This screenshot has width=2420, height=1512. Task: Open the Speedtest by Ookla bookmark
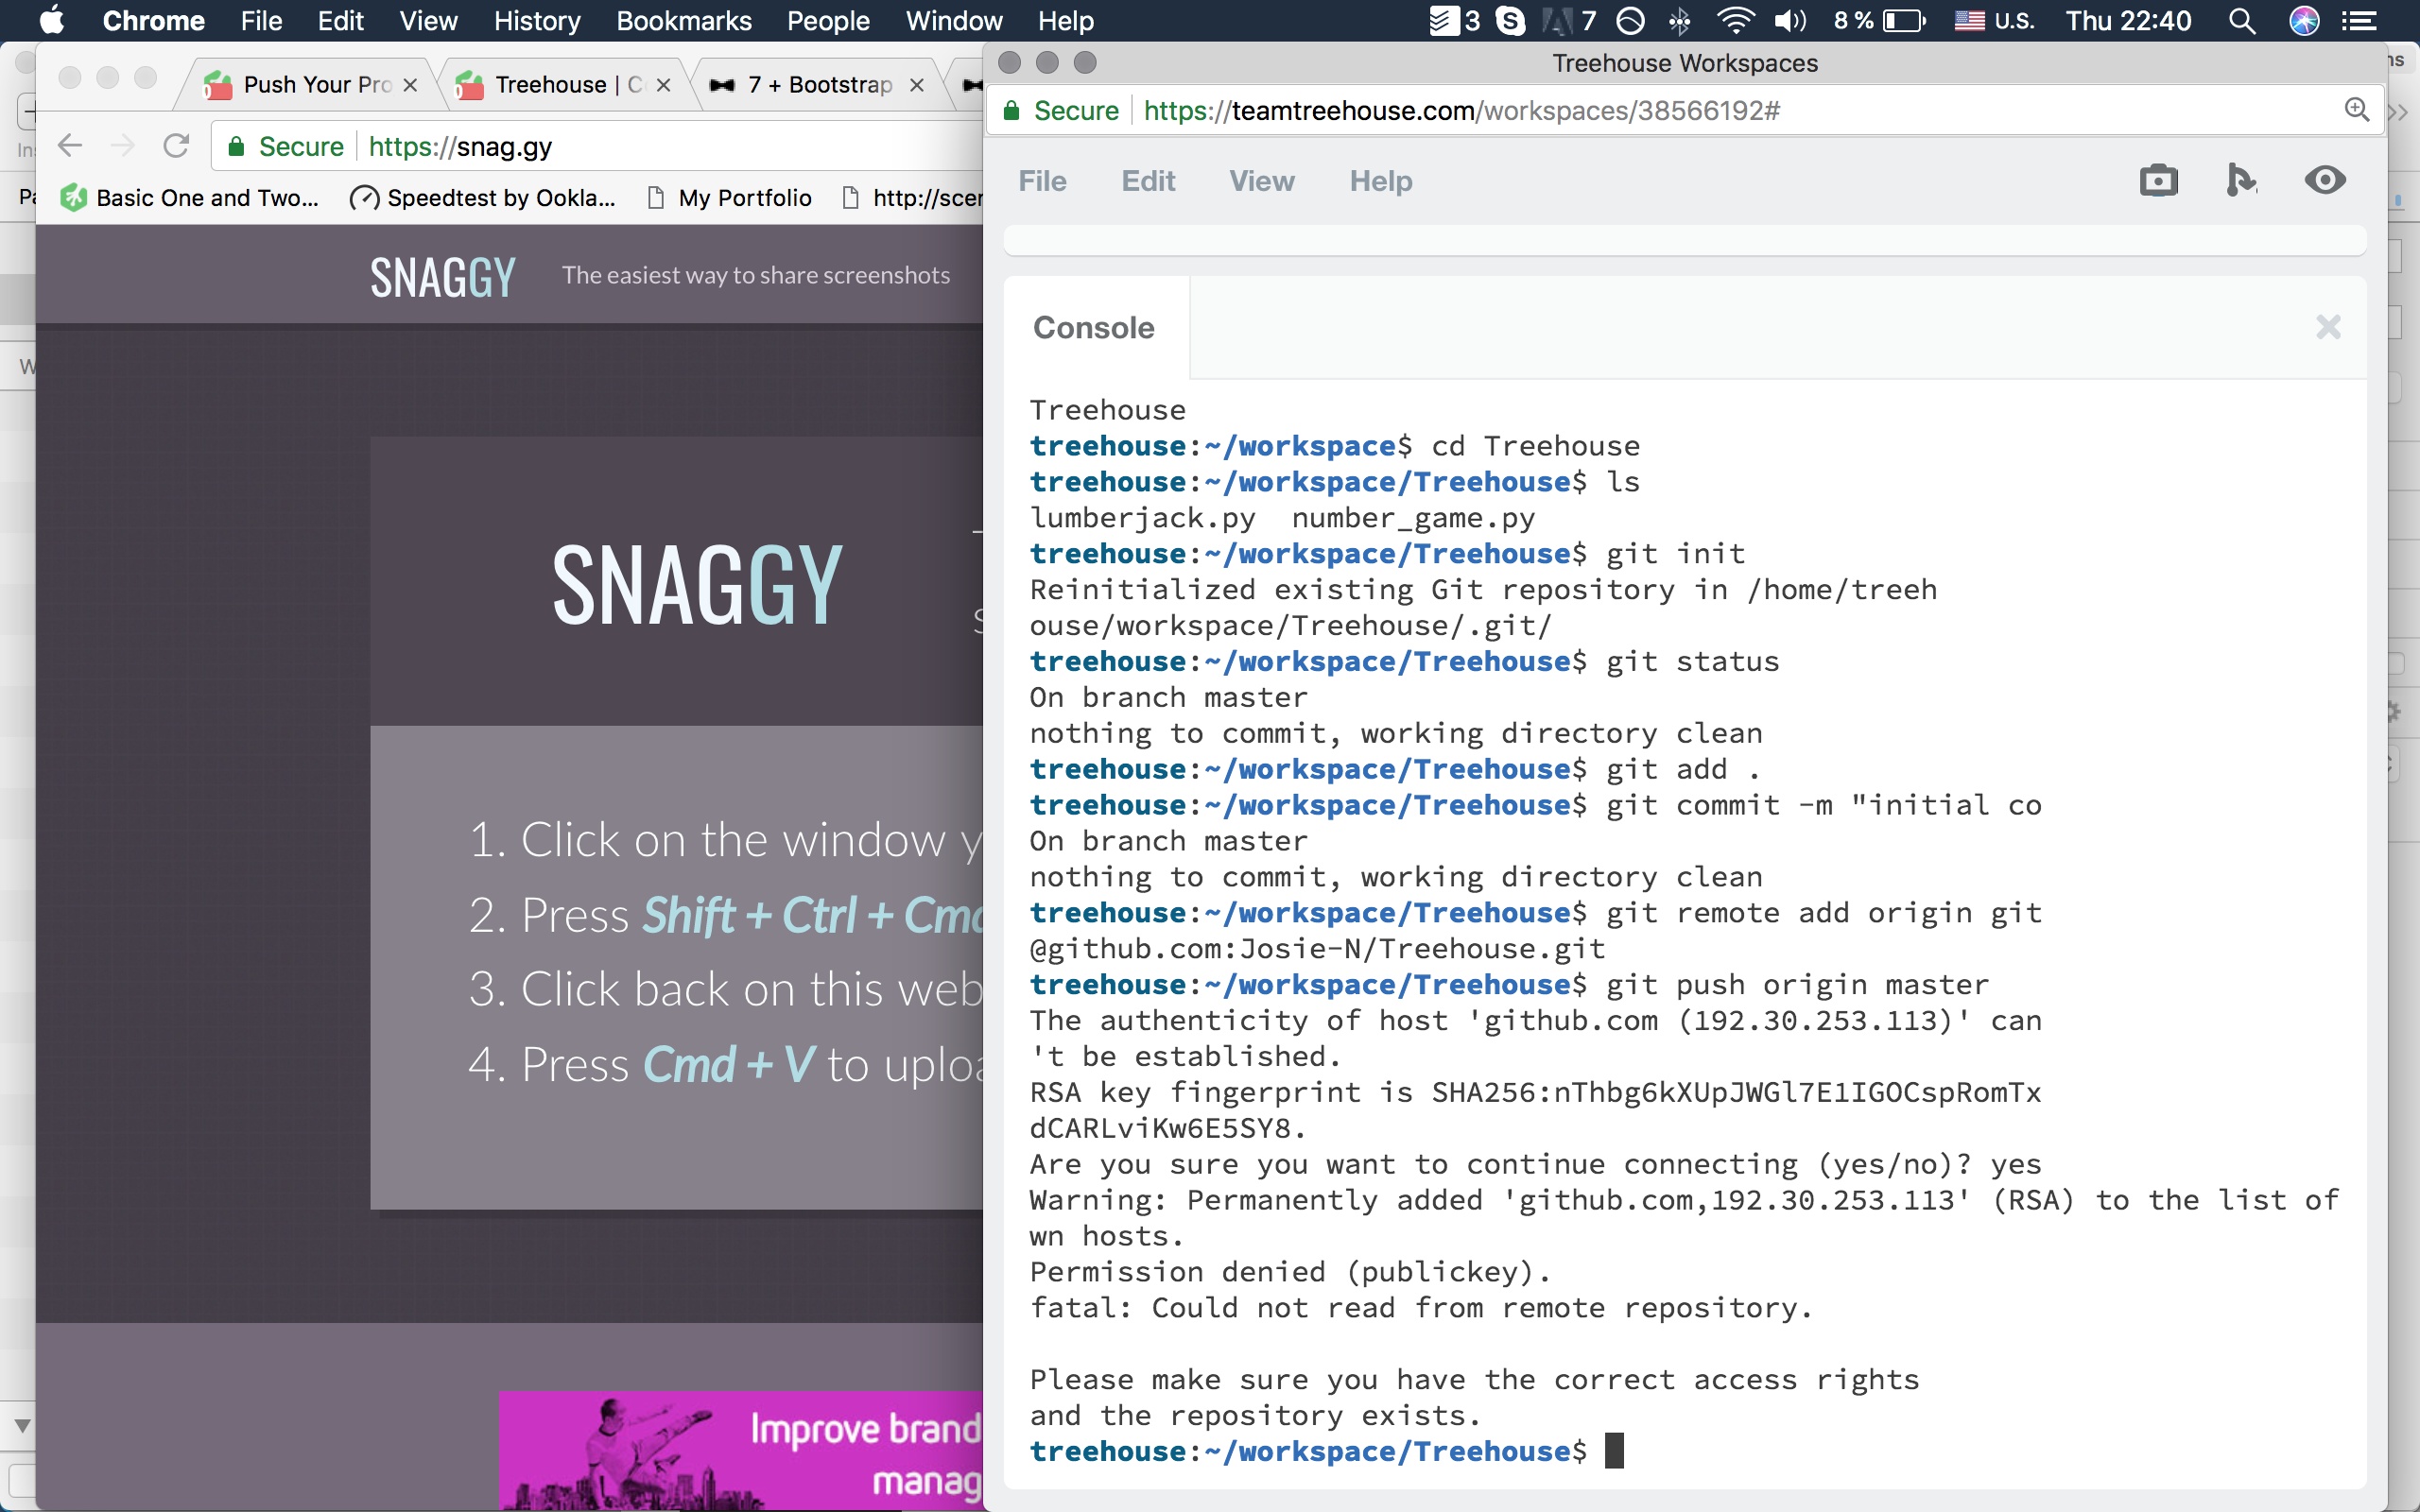[x=483, y=198]
